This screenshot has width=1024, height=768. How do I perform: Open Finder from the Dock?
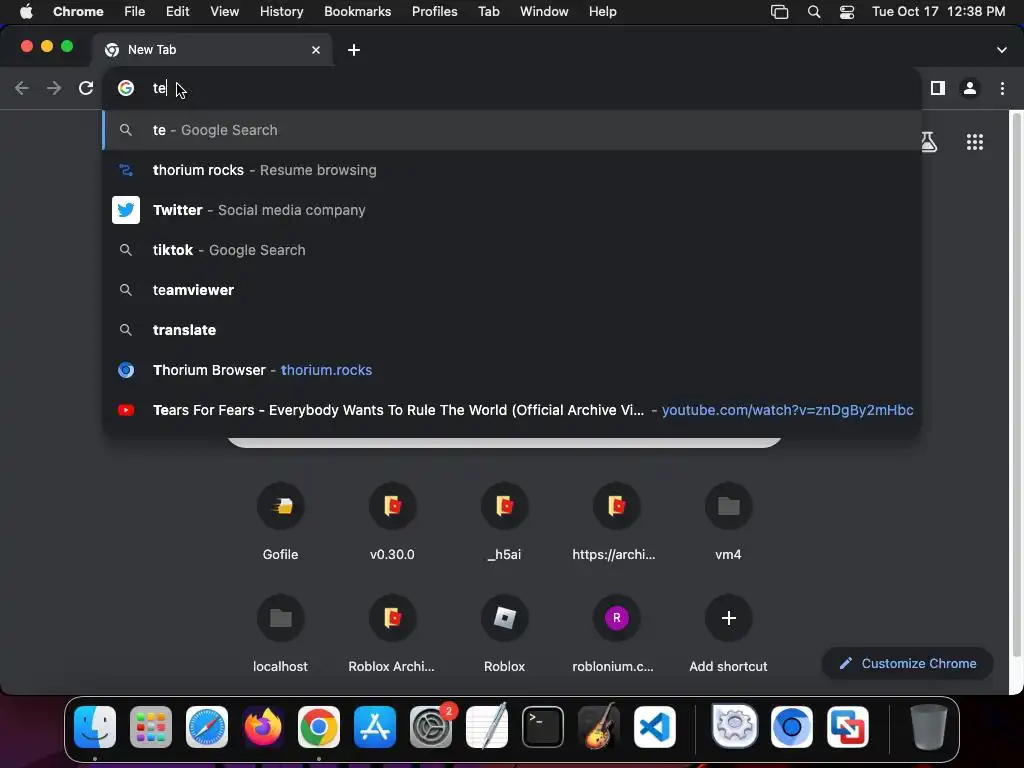click(95, 727)
